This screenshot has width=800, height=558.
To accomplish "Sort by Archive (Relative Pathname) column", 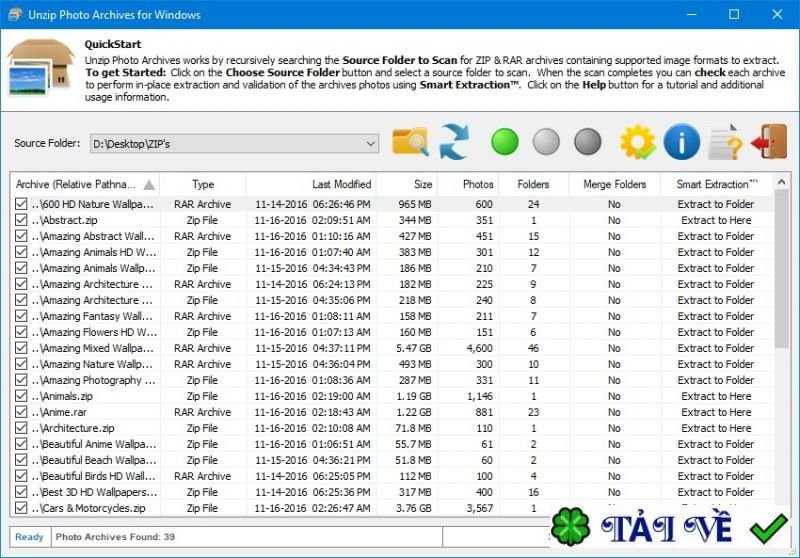I will point(85,184).
